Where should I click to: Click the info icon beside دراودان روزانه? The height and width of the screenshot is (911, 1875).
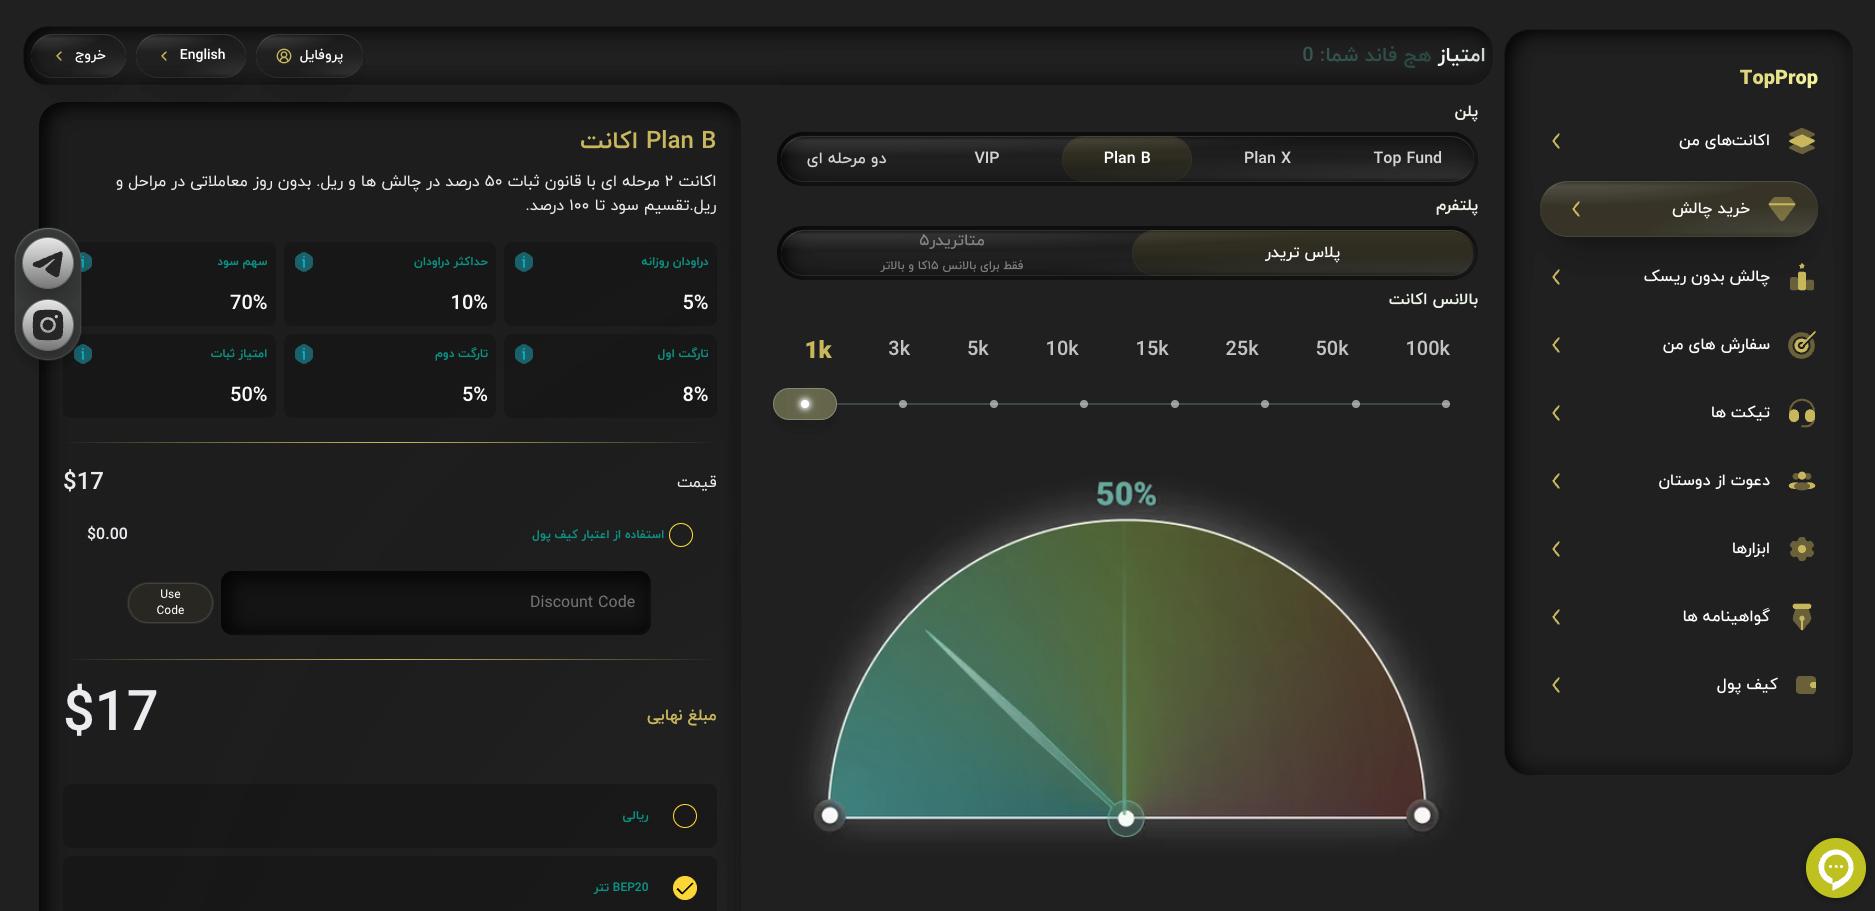pos(524,262)
